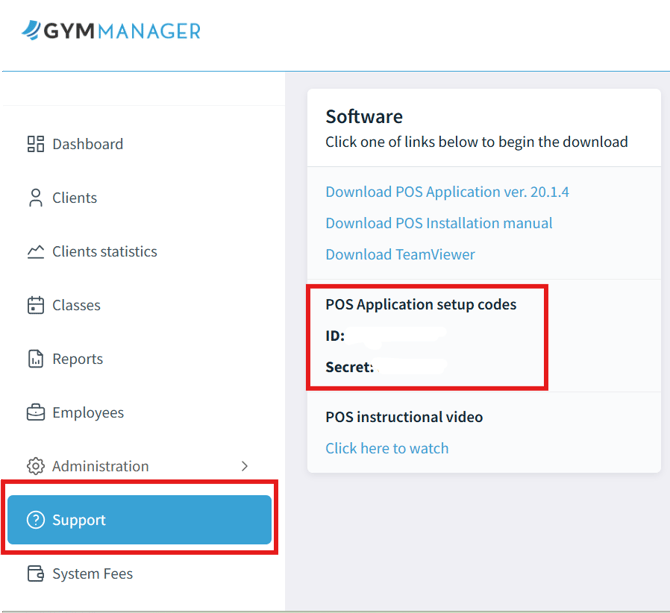The width and height of the screenshot is (670, 613).
Task: Click the Employees briefcase icon
Action: pos(36,412)
